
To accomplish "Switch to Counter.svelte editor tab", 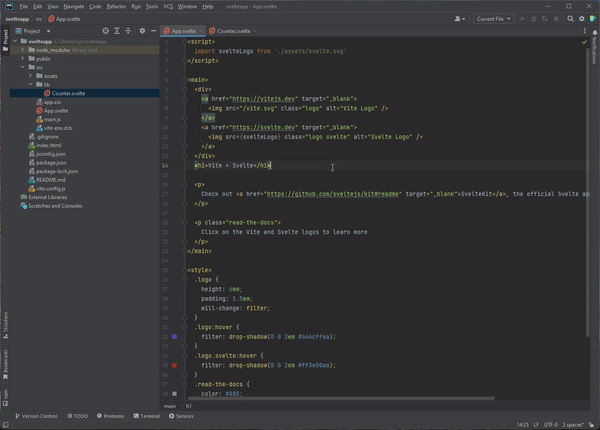I will [233, 31].
